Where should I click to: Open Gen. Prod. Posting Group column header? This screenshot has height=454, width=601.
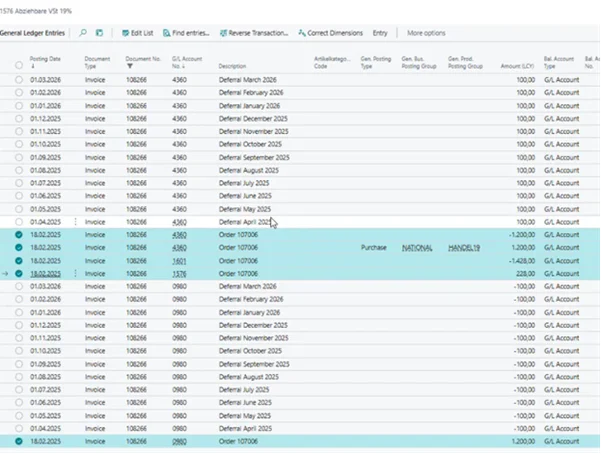pos(465,62)
